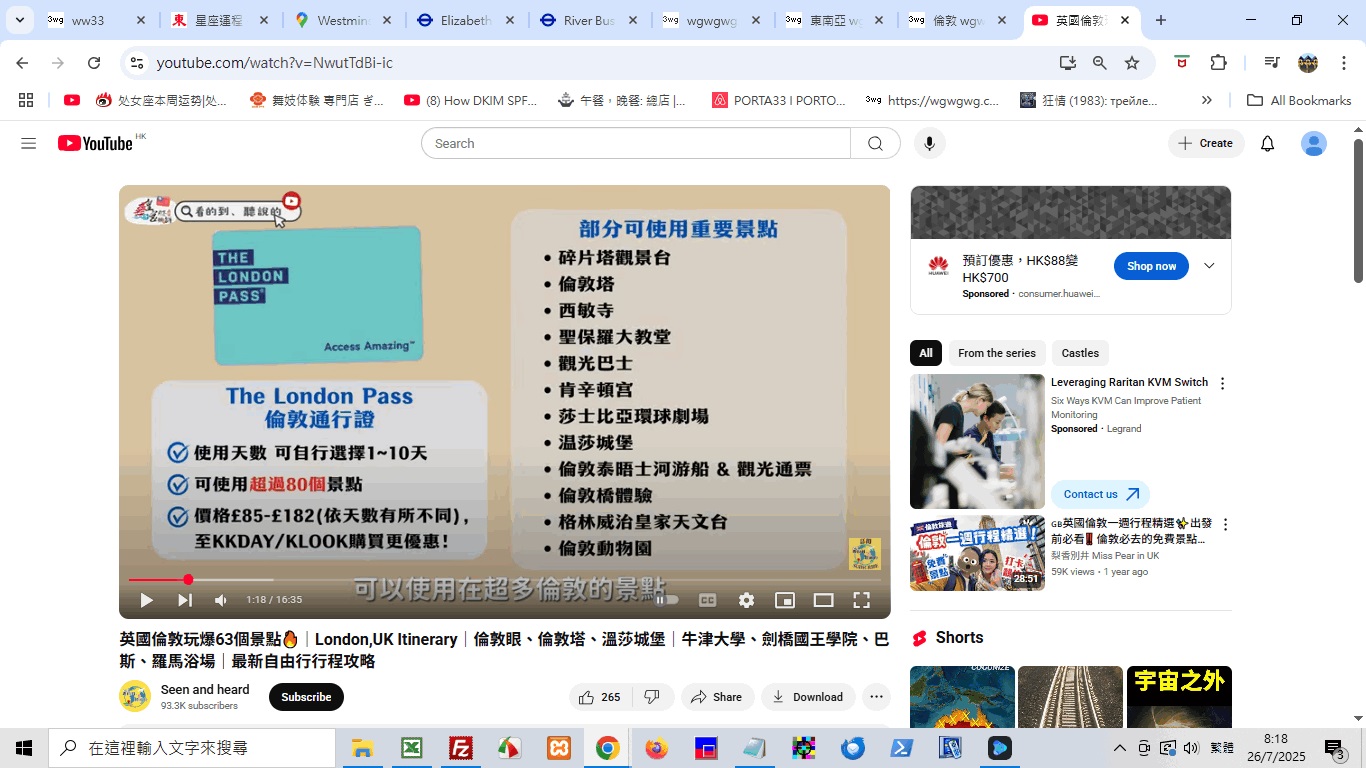Mute the video volume speaker icon
The height and width of the screenshot is (768, 1366).
click(x=221, y=600)
